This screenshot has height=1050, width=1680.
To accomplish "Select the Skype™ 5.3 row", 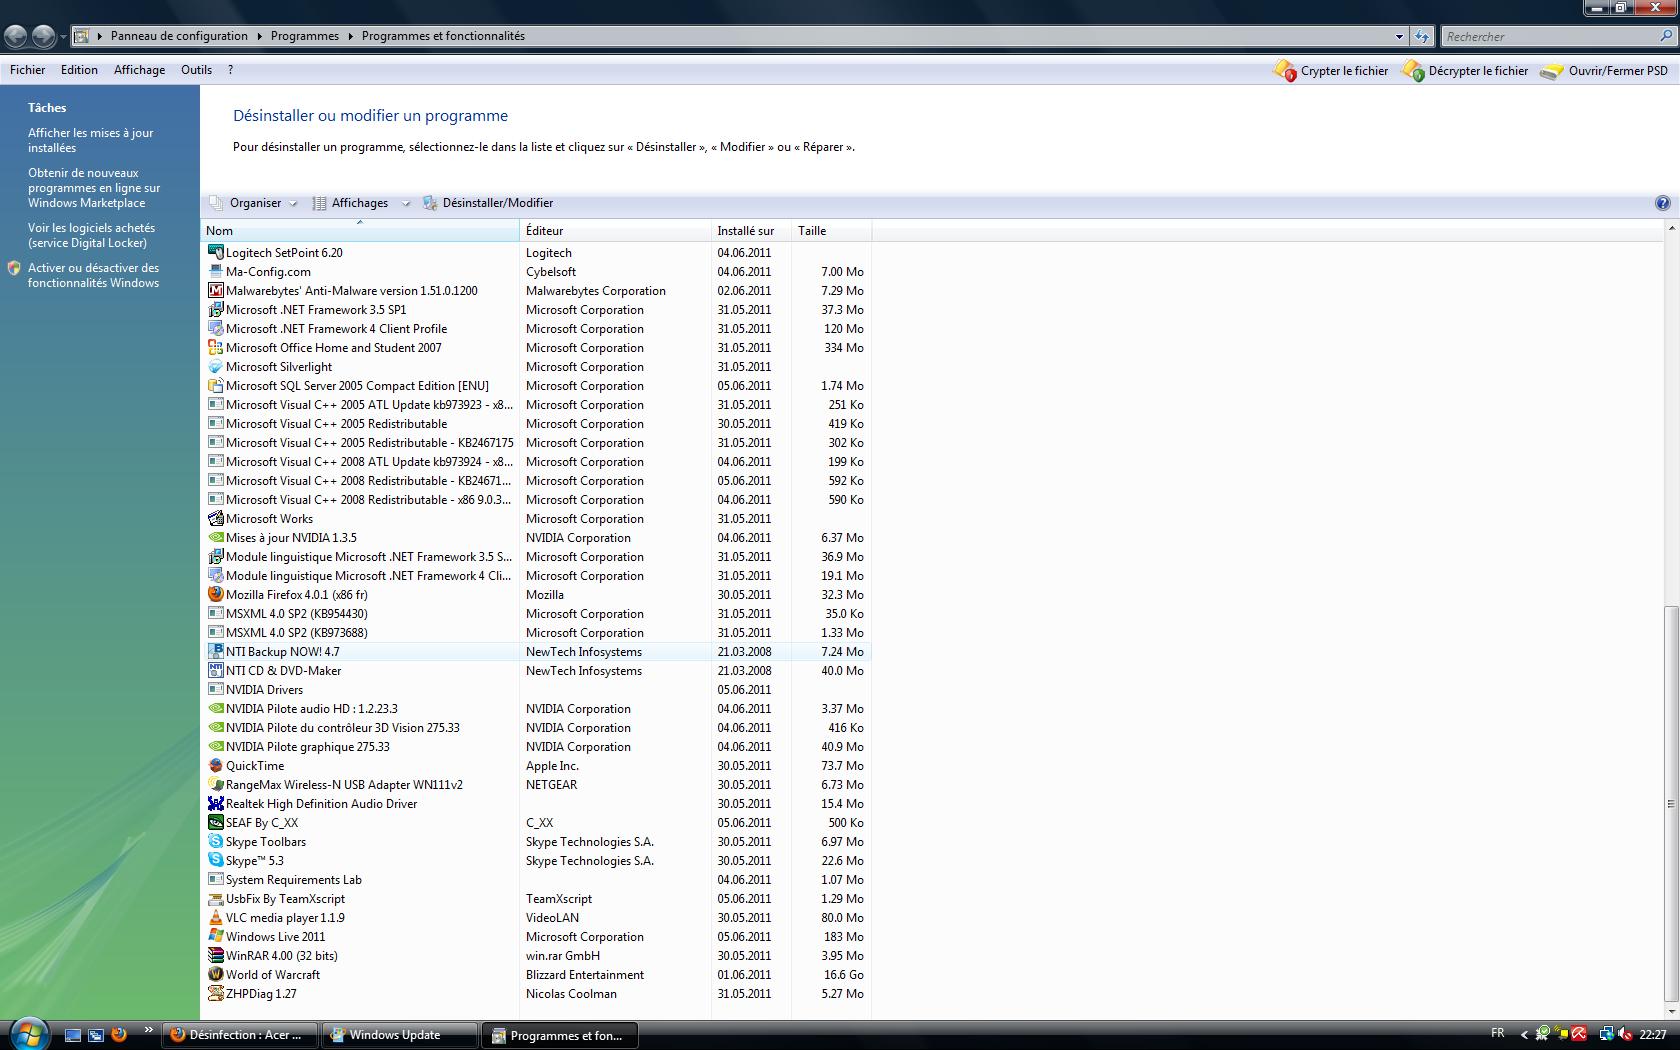I will click(536, 861).
